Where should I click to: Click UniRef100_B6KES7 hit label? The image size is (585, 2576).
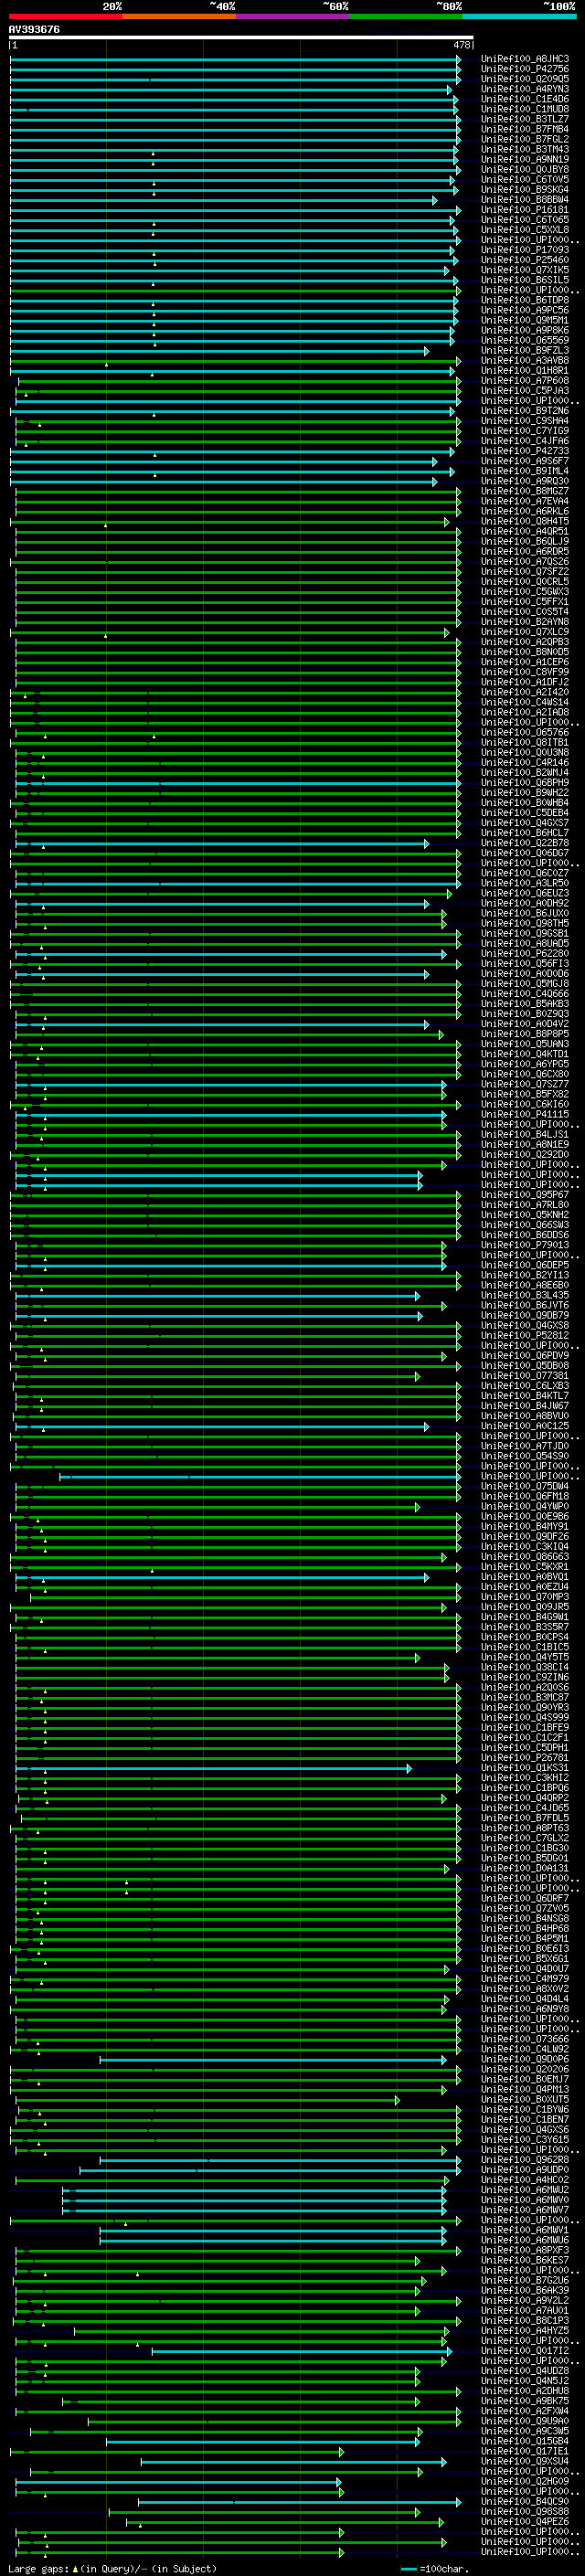coord(525,2260)
